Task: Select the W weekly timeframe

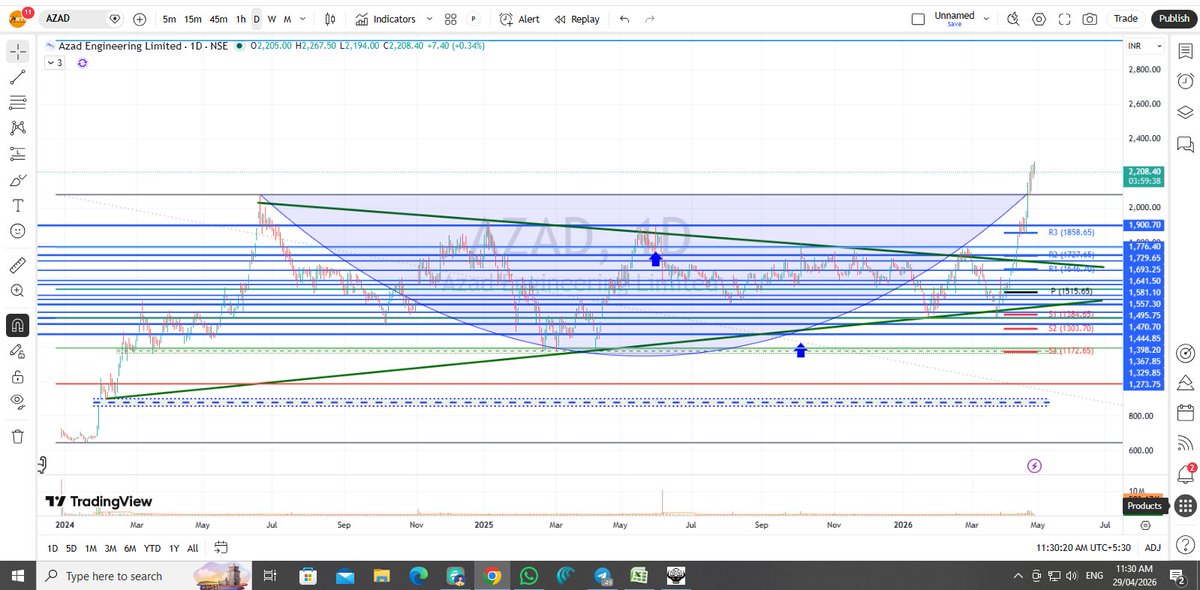Action: [x=272, y=19]
